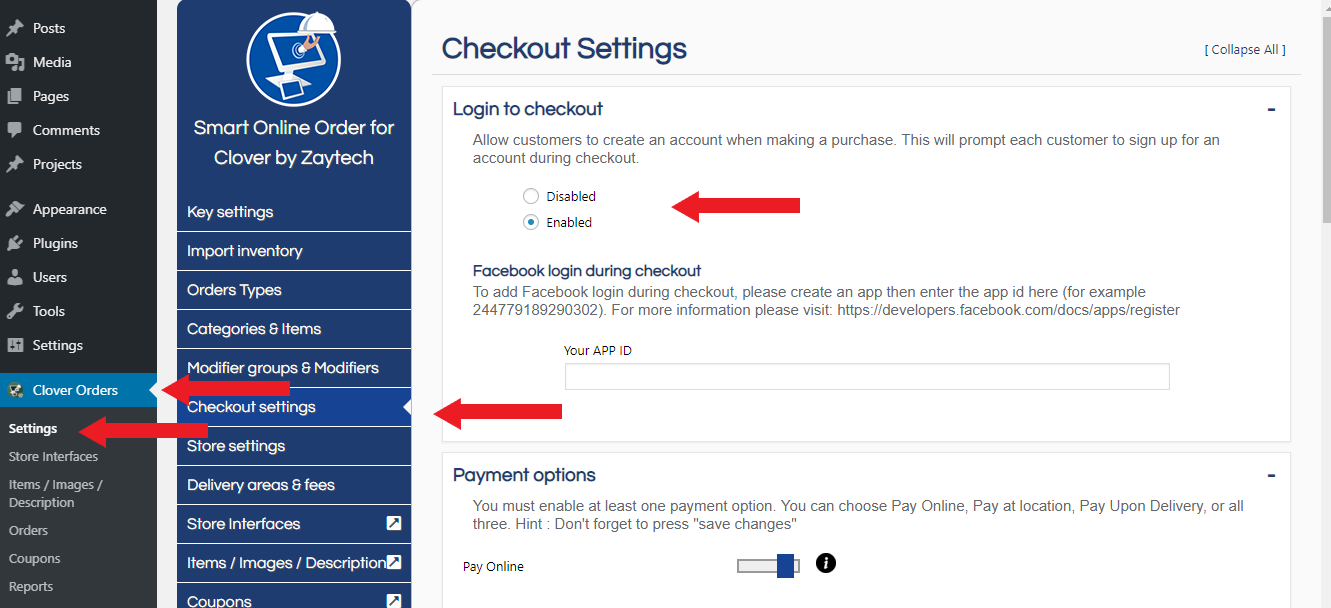Viewport: 1331px width, 608px height.
Task: Click the Media icon in WordPress sidebar
Action: click(15, 62)
